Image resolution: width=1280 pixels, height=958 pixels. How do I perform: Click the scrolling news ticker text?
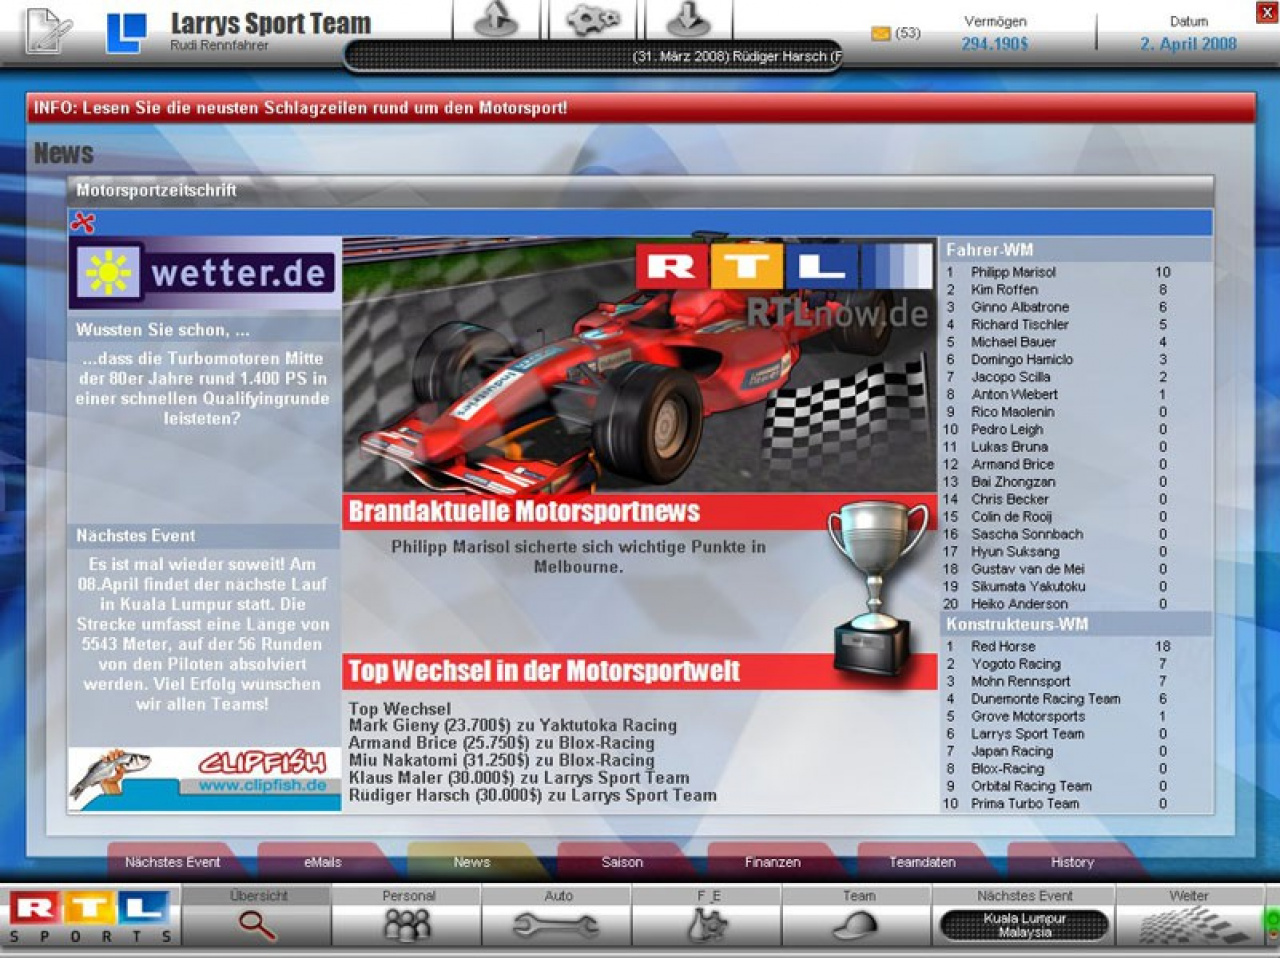tap(737, 57)
